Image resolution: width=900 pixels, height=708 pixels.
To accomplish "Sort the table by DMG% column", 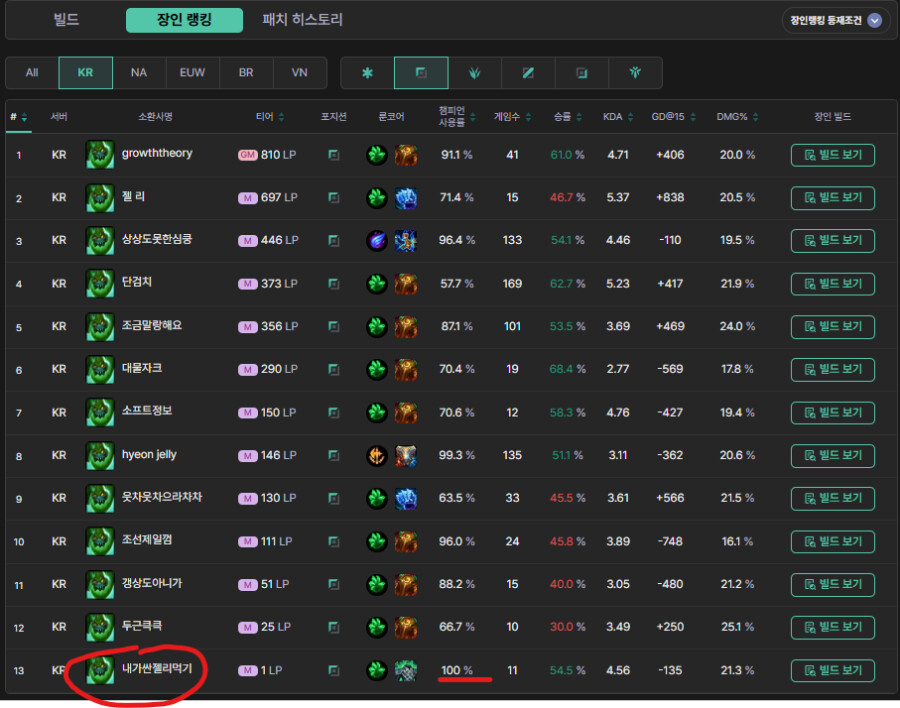I will [x=737, y=117].
